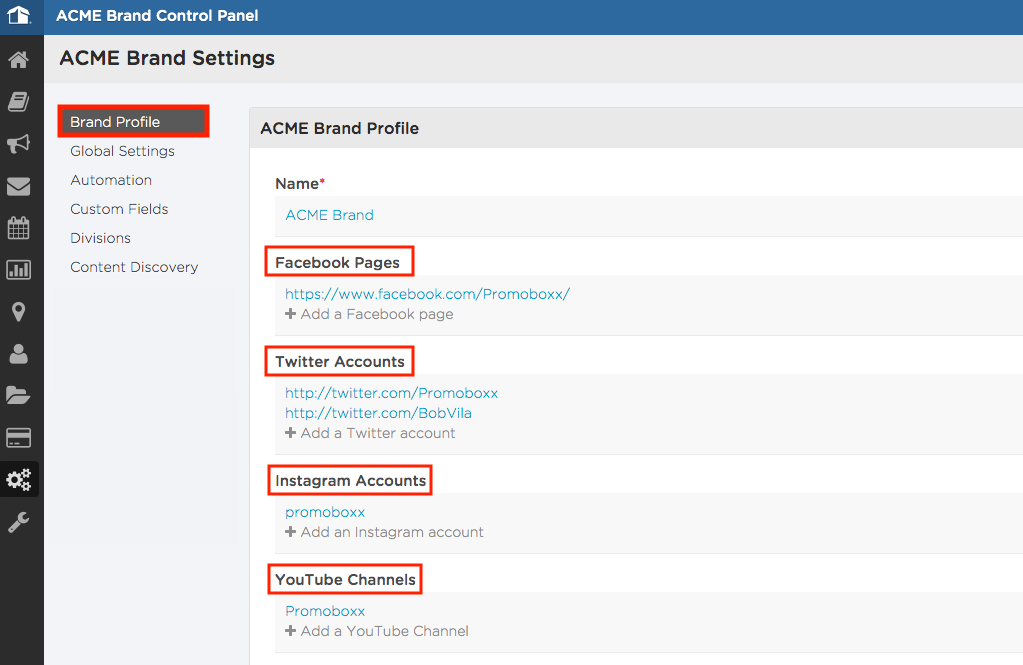Screen dimensions: 1023x665
Task: Click the YouTube Channels heading
Action: (x=345, y=580)
